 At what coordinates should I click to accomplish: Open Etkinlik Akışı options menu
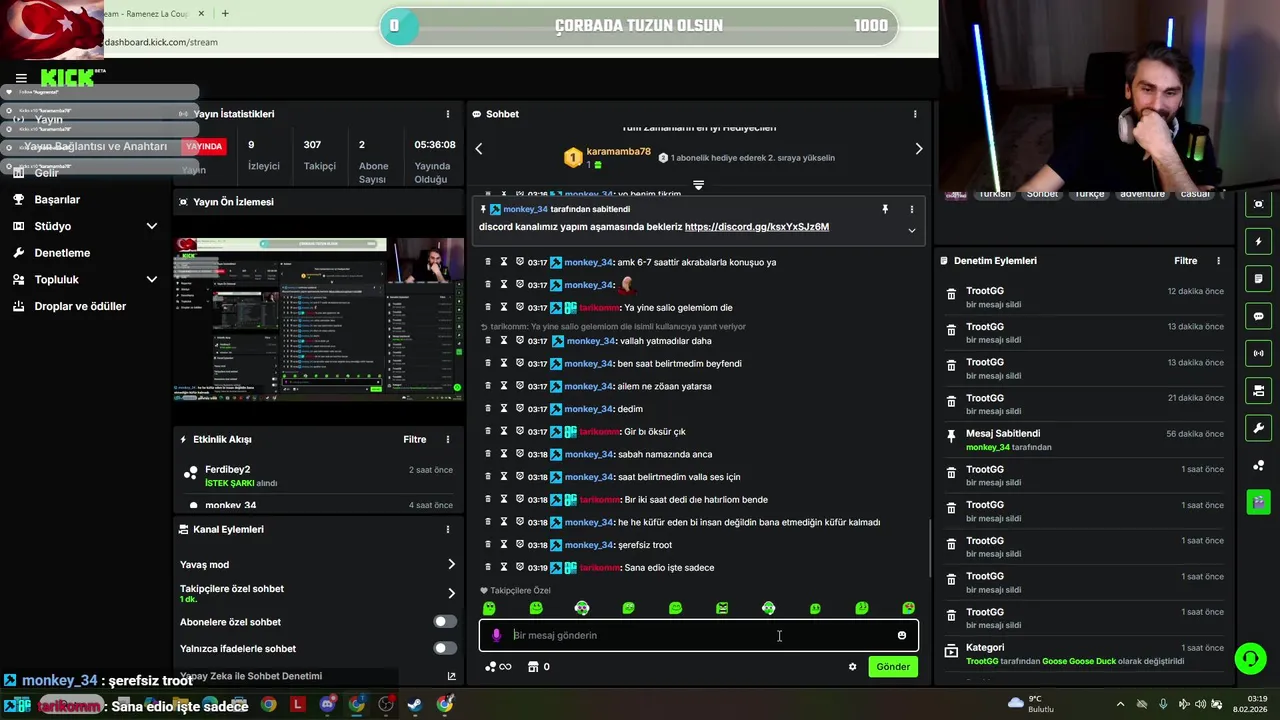(448, 439)
